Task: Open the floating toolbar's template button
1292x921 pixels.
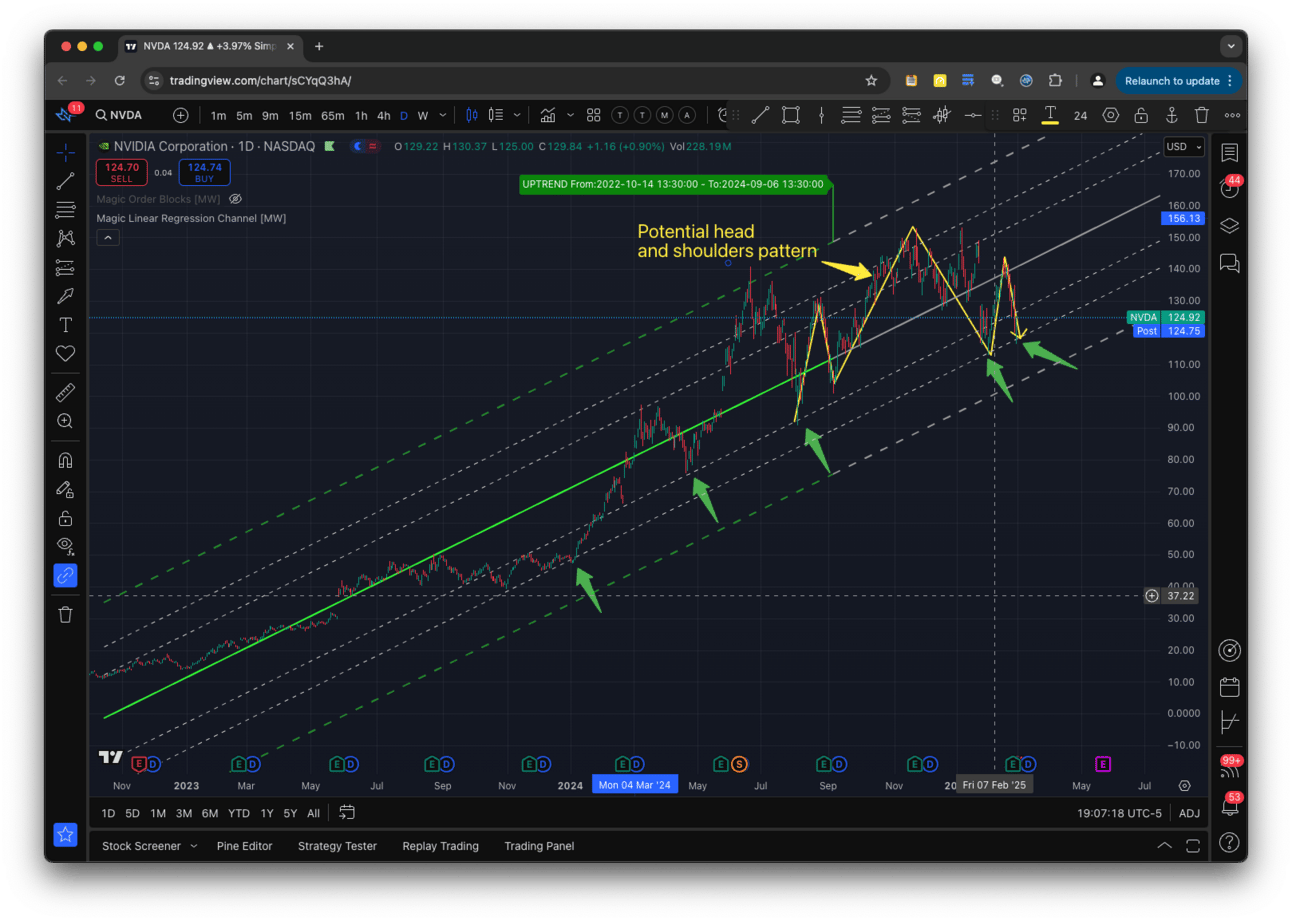Action: [1020, 115]
